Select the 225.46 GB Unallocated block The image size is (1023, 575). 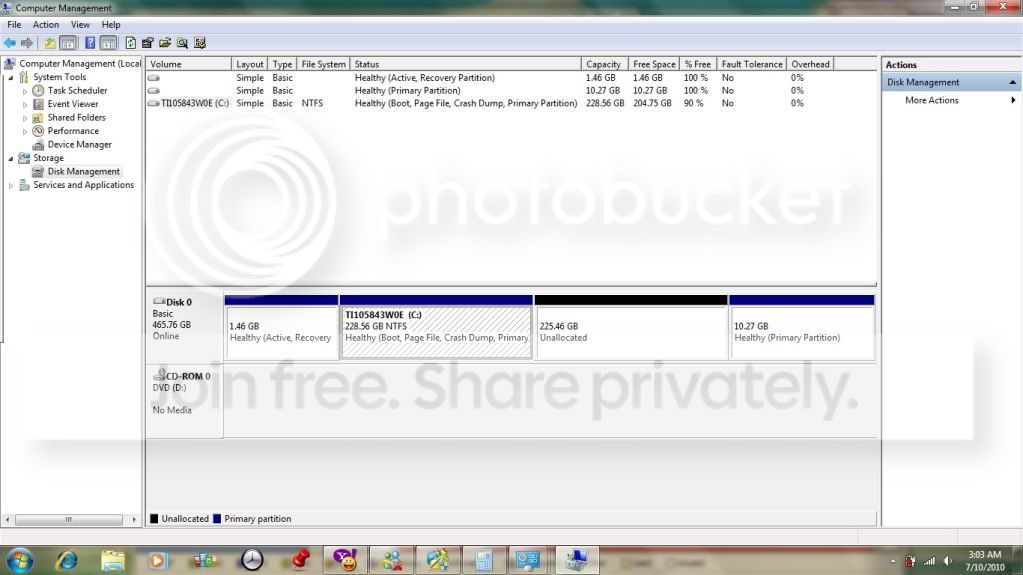(630, 327)
